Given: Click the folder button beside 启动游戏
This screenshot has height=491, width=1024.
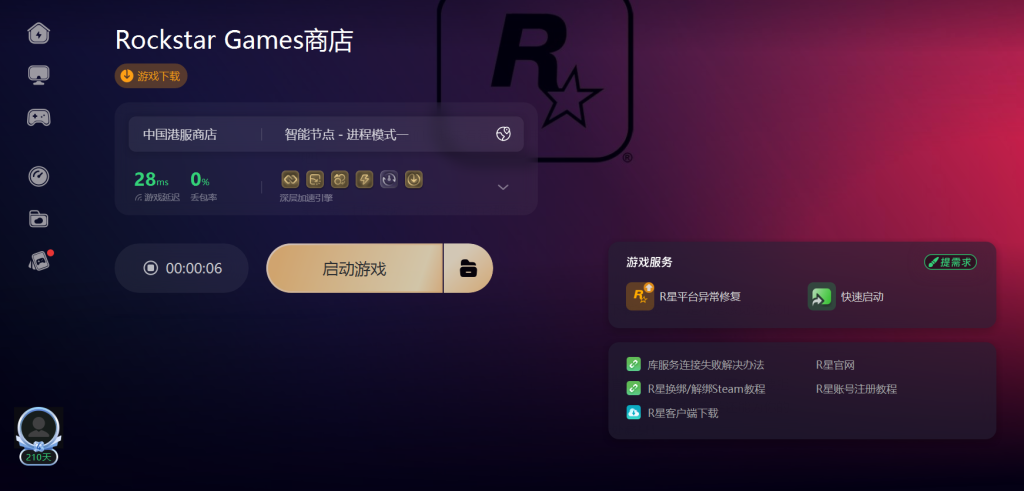Looking at the screenshot, I should coord(468,268).
